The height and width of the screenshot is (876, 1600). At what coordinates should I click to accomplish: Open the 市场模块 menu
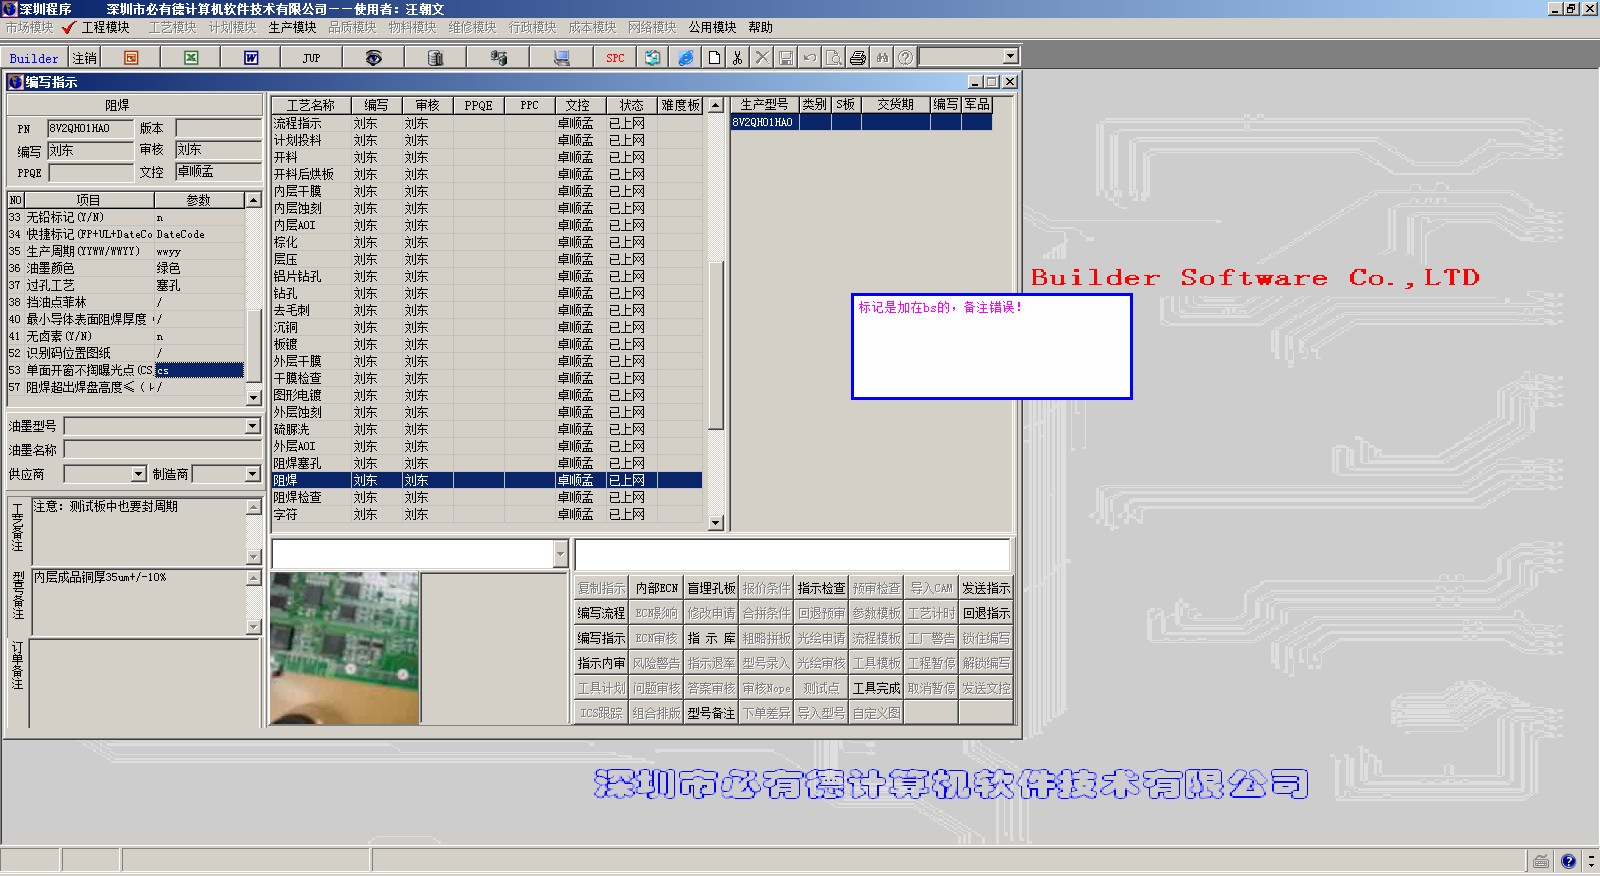pos(29,27)
